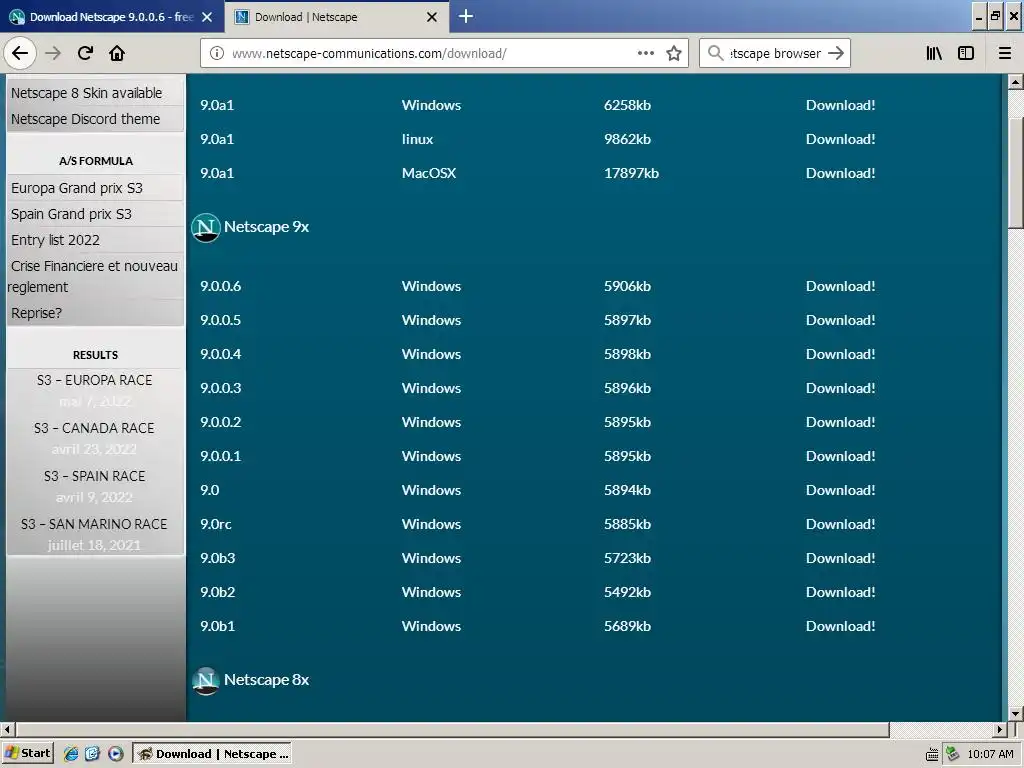Bookmark this page with the star
This screenshot has width=1024, height=768.
coord(674,53)
